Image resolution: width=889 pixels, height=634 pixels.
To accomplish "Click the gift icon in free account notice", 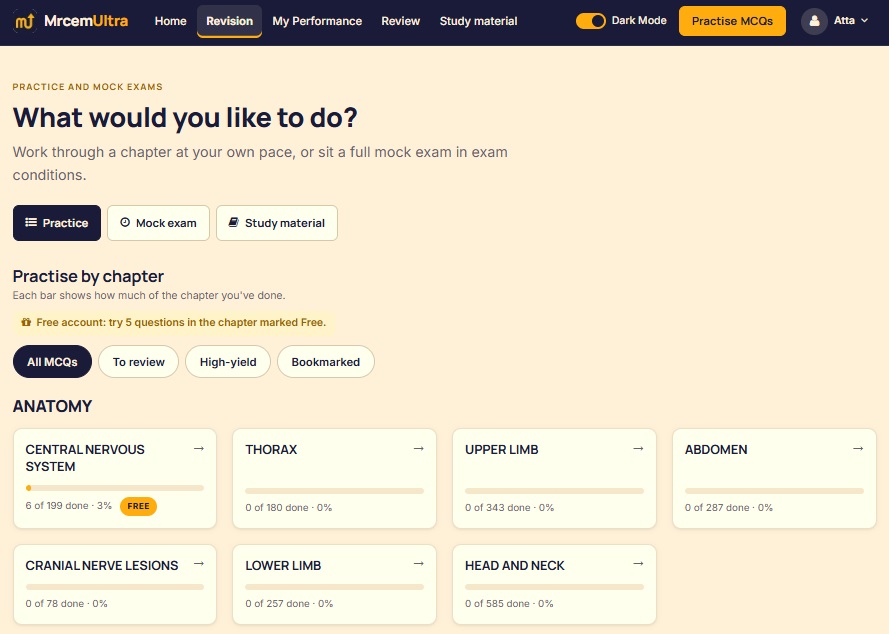I will [26, 322].
